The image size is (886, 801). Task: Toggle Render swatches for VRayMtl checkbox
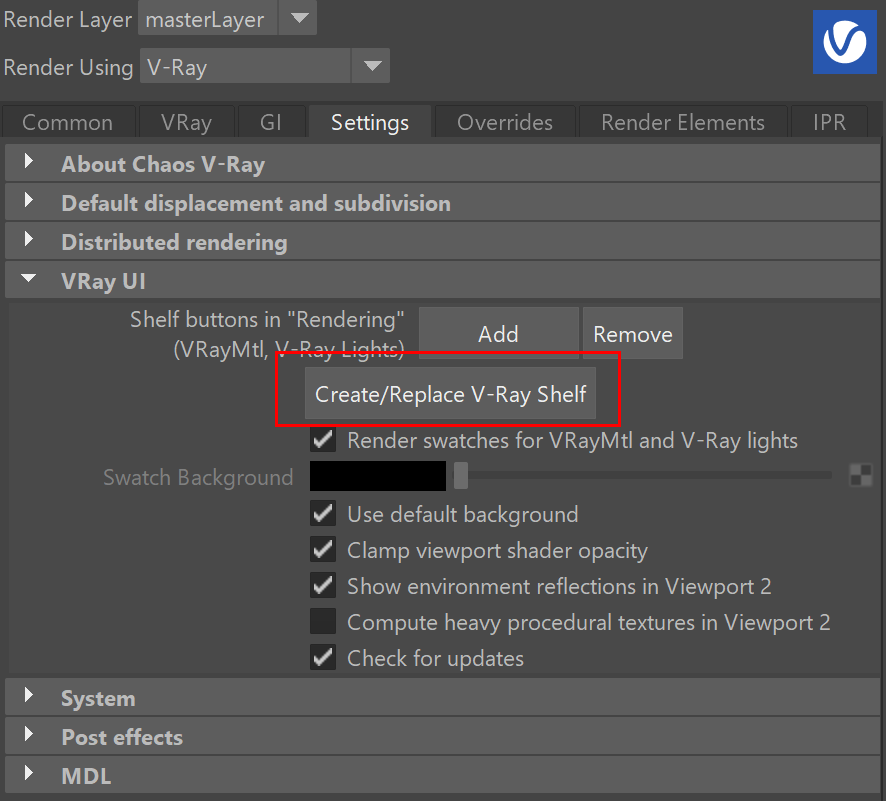[323, 440]
